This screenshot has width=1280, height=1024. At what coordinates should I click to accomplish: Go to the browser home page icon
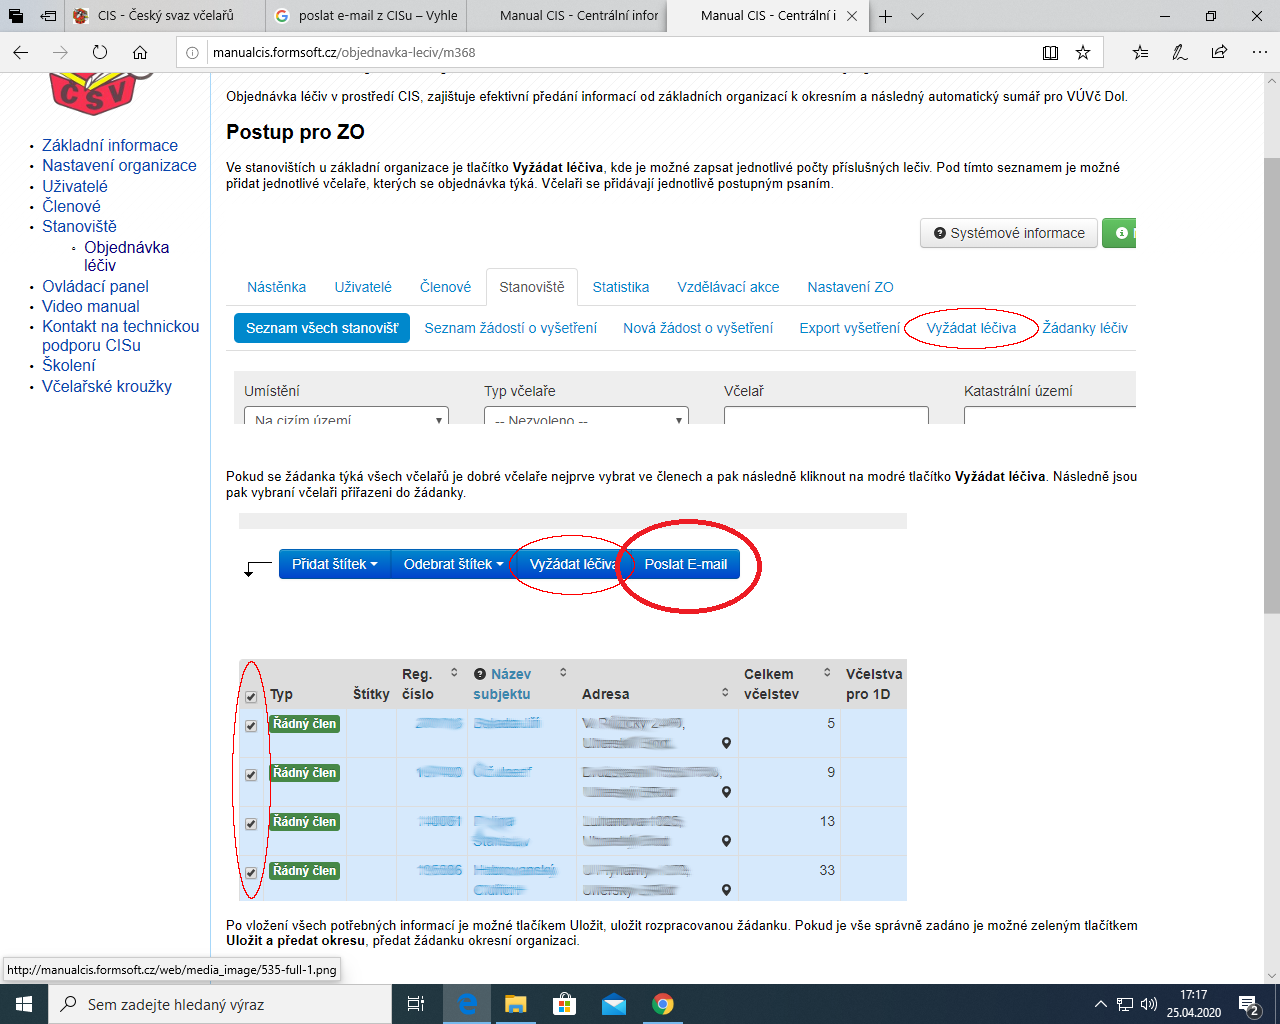[140, 53]
